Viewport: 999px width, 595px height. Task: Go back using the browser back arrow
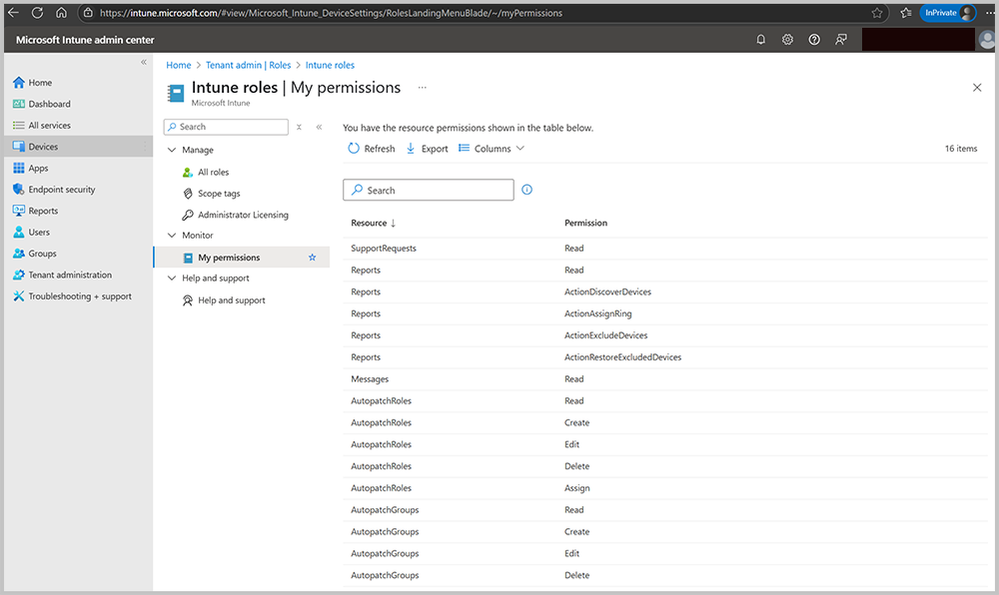(13, 13)
